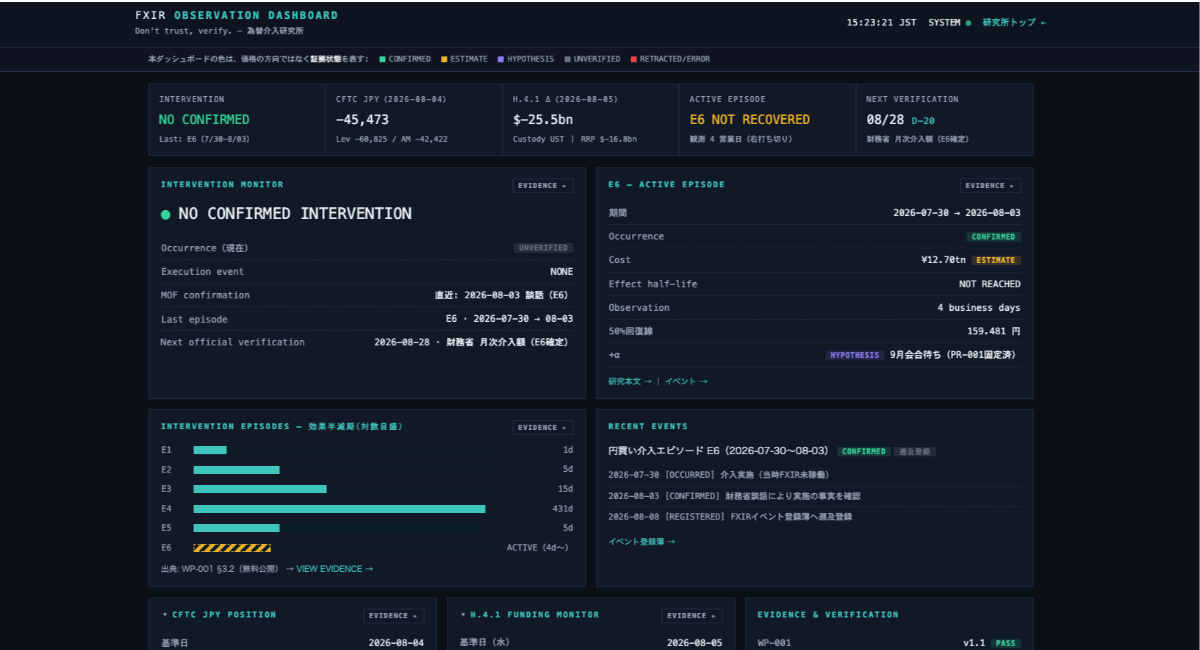Click the E1 half-life bar

pyautogui.click(x=210, y=450)
